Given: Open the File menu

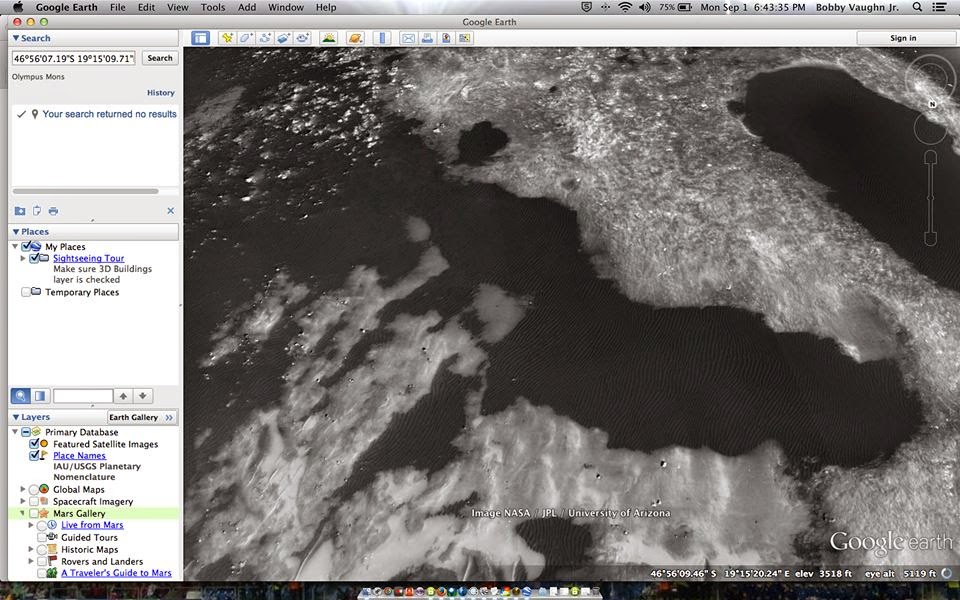Looking at the screenshot, I should (118, 7).
